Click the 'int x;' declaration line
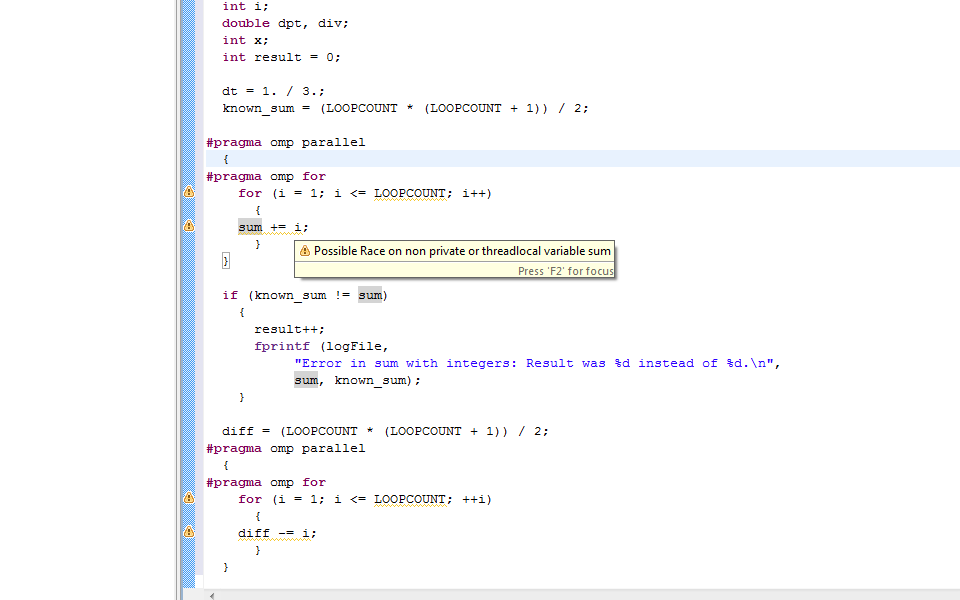 point(246,40)
